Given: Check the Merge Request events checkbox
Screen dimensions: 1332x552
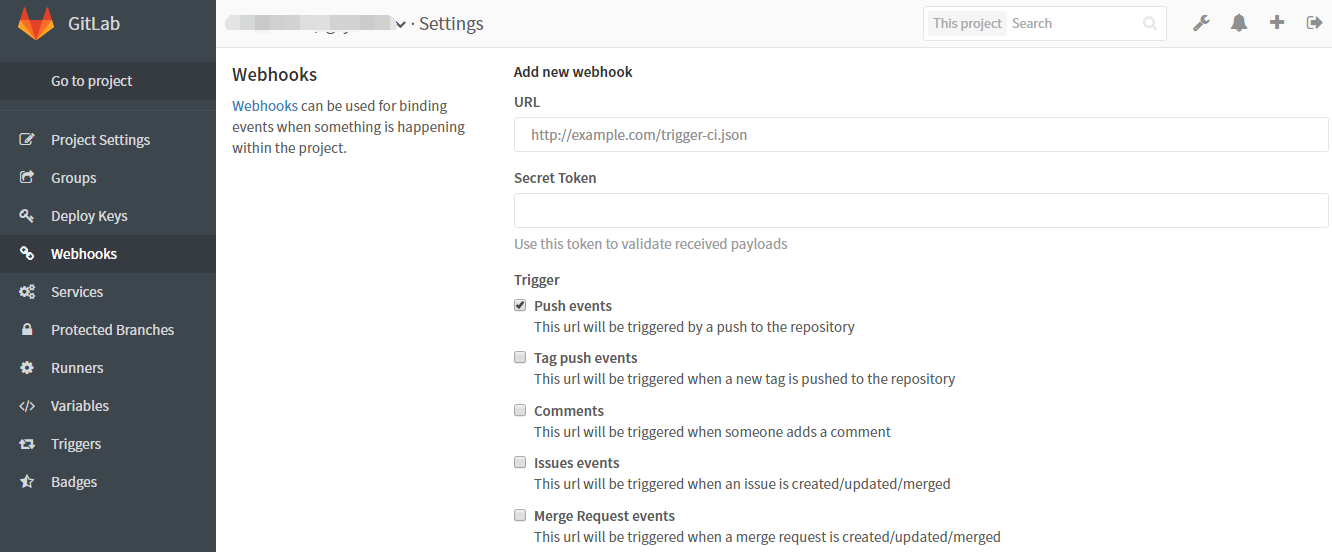Looking at the screenshot, I should tap(520, 516).
